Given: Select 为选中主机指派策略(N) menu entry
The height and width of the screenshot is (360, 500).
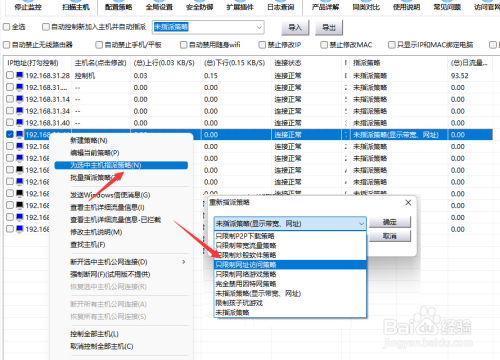Looking at the screenshot, I should point(121,165).
